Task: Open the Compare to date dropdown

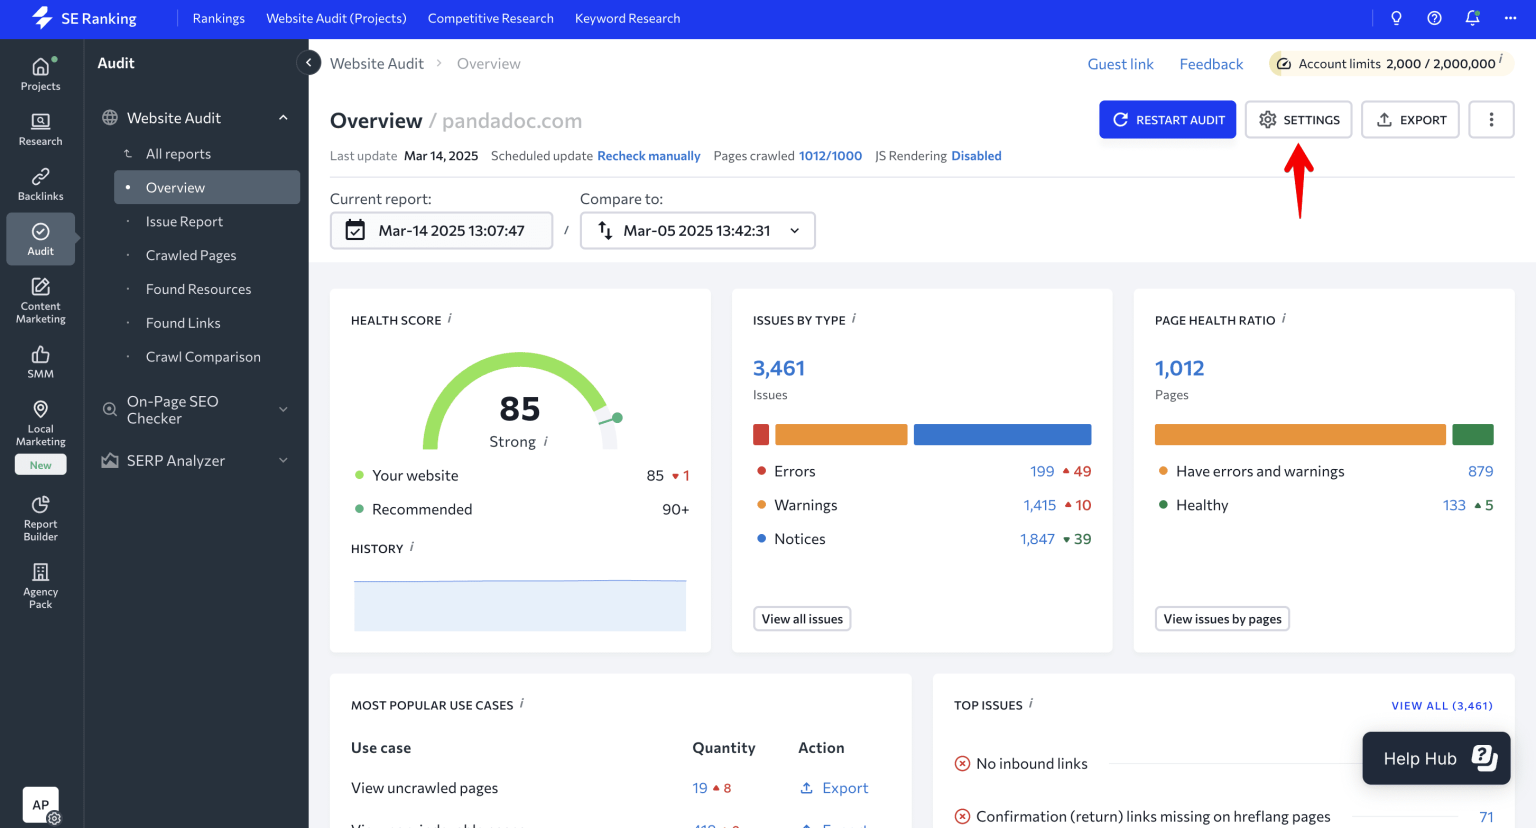Action: pos(697,230)
